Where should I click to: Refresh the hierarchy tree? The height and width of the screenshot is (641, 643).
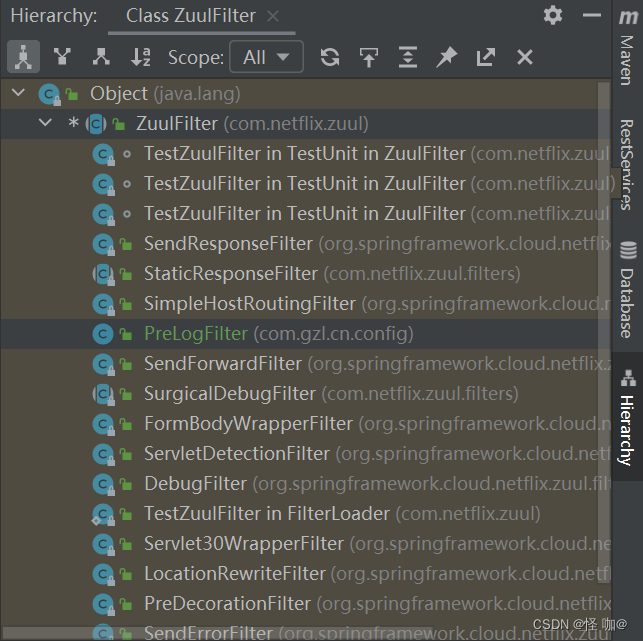330,57
